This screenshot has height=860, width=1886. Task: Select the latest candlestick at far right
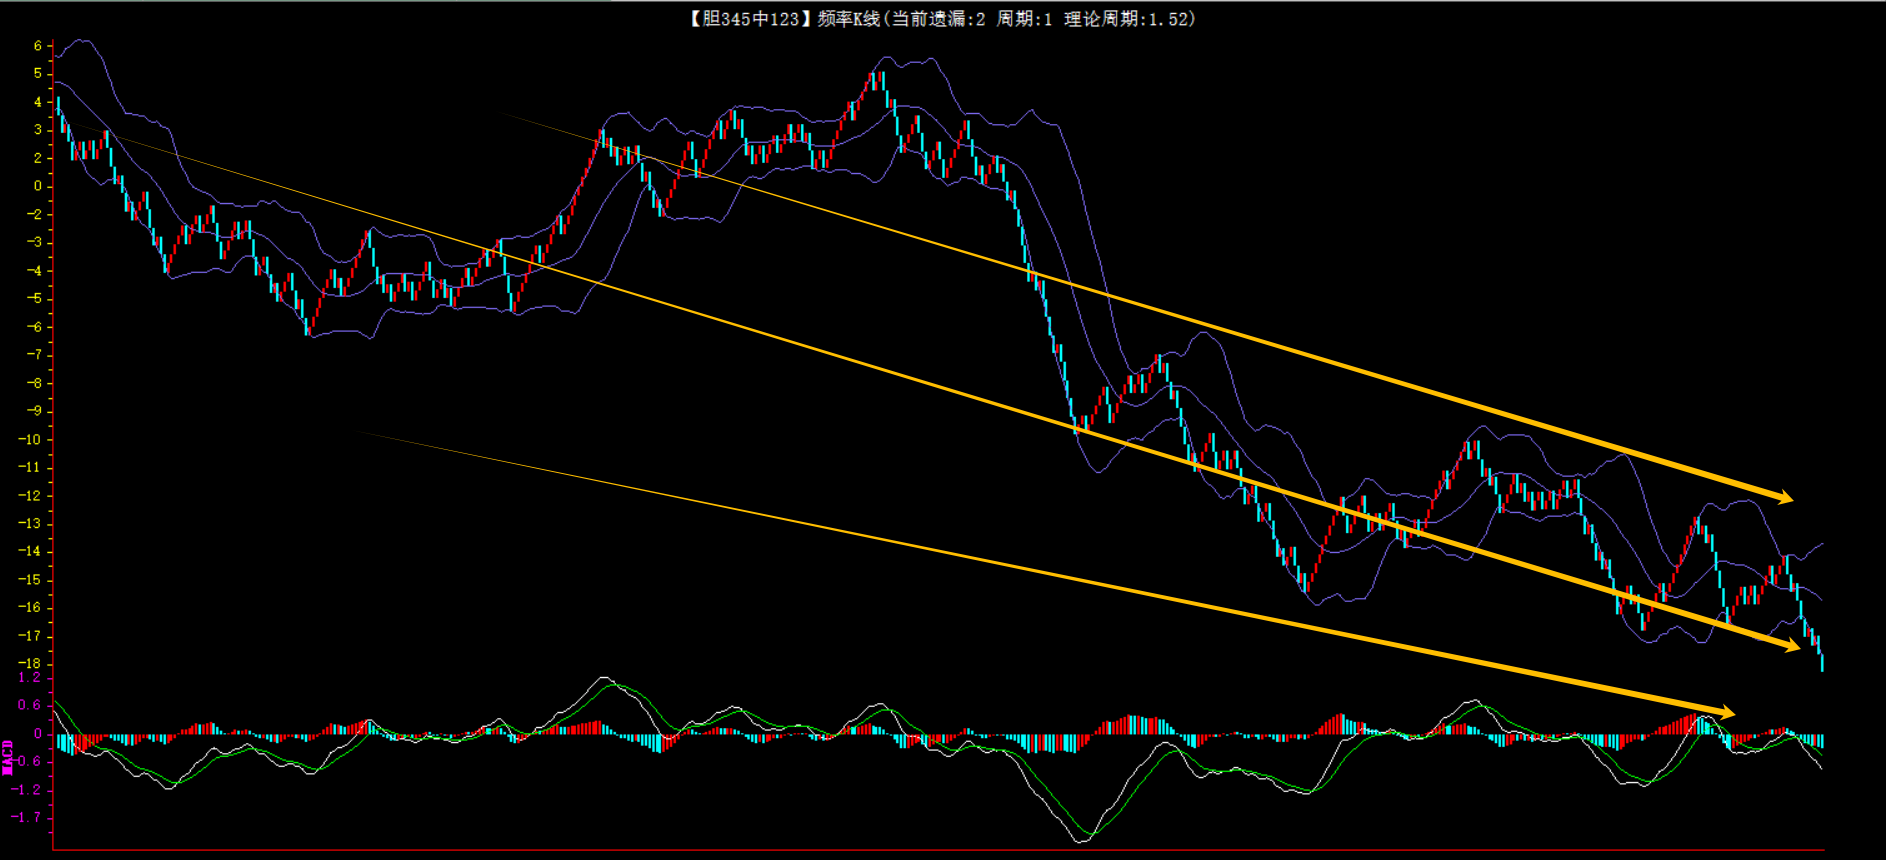coord(1821,660)
